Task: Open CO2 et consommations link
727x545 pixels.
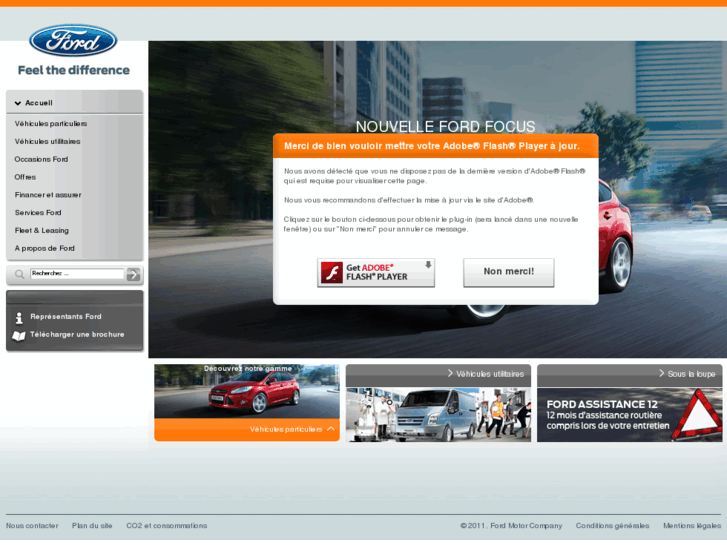Action: point(166,526)
